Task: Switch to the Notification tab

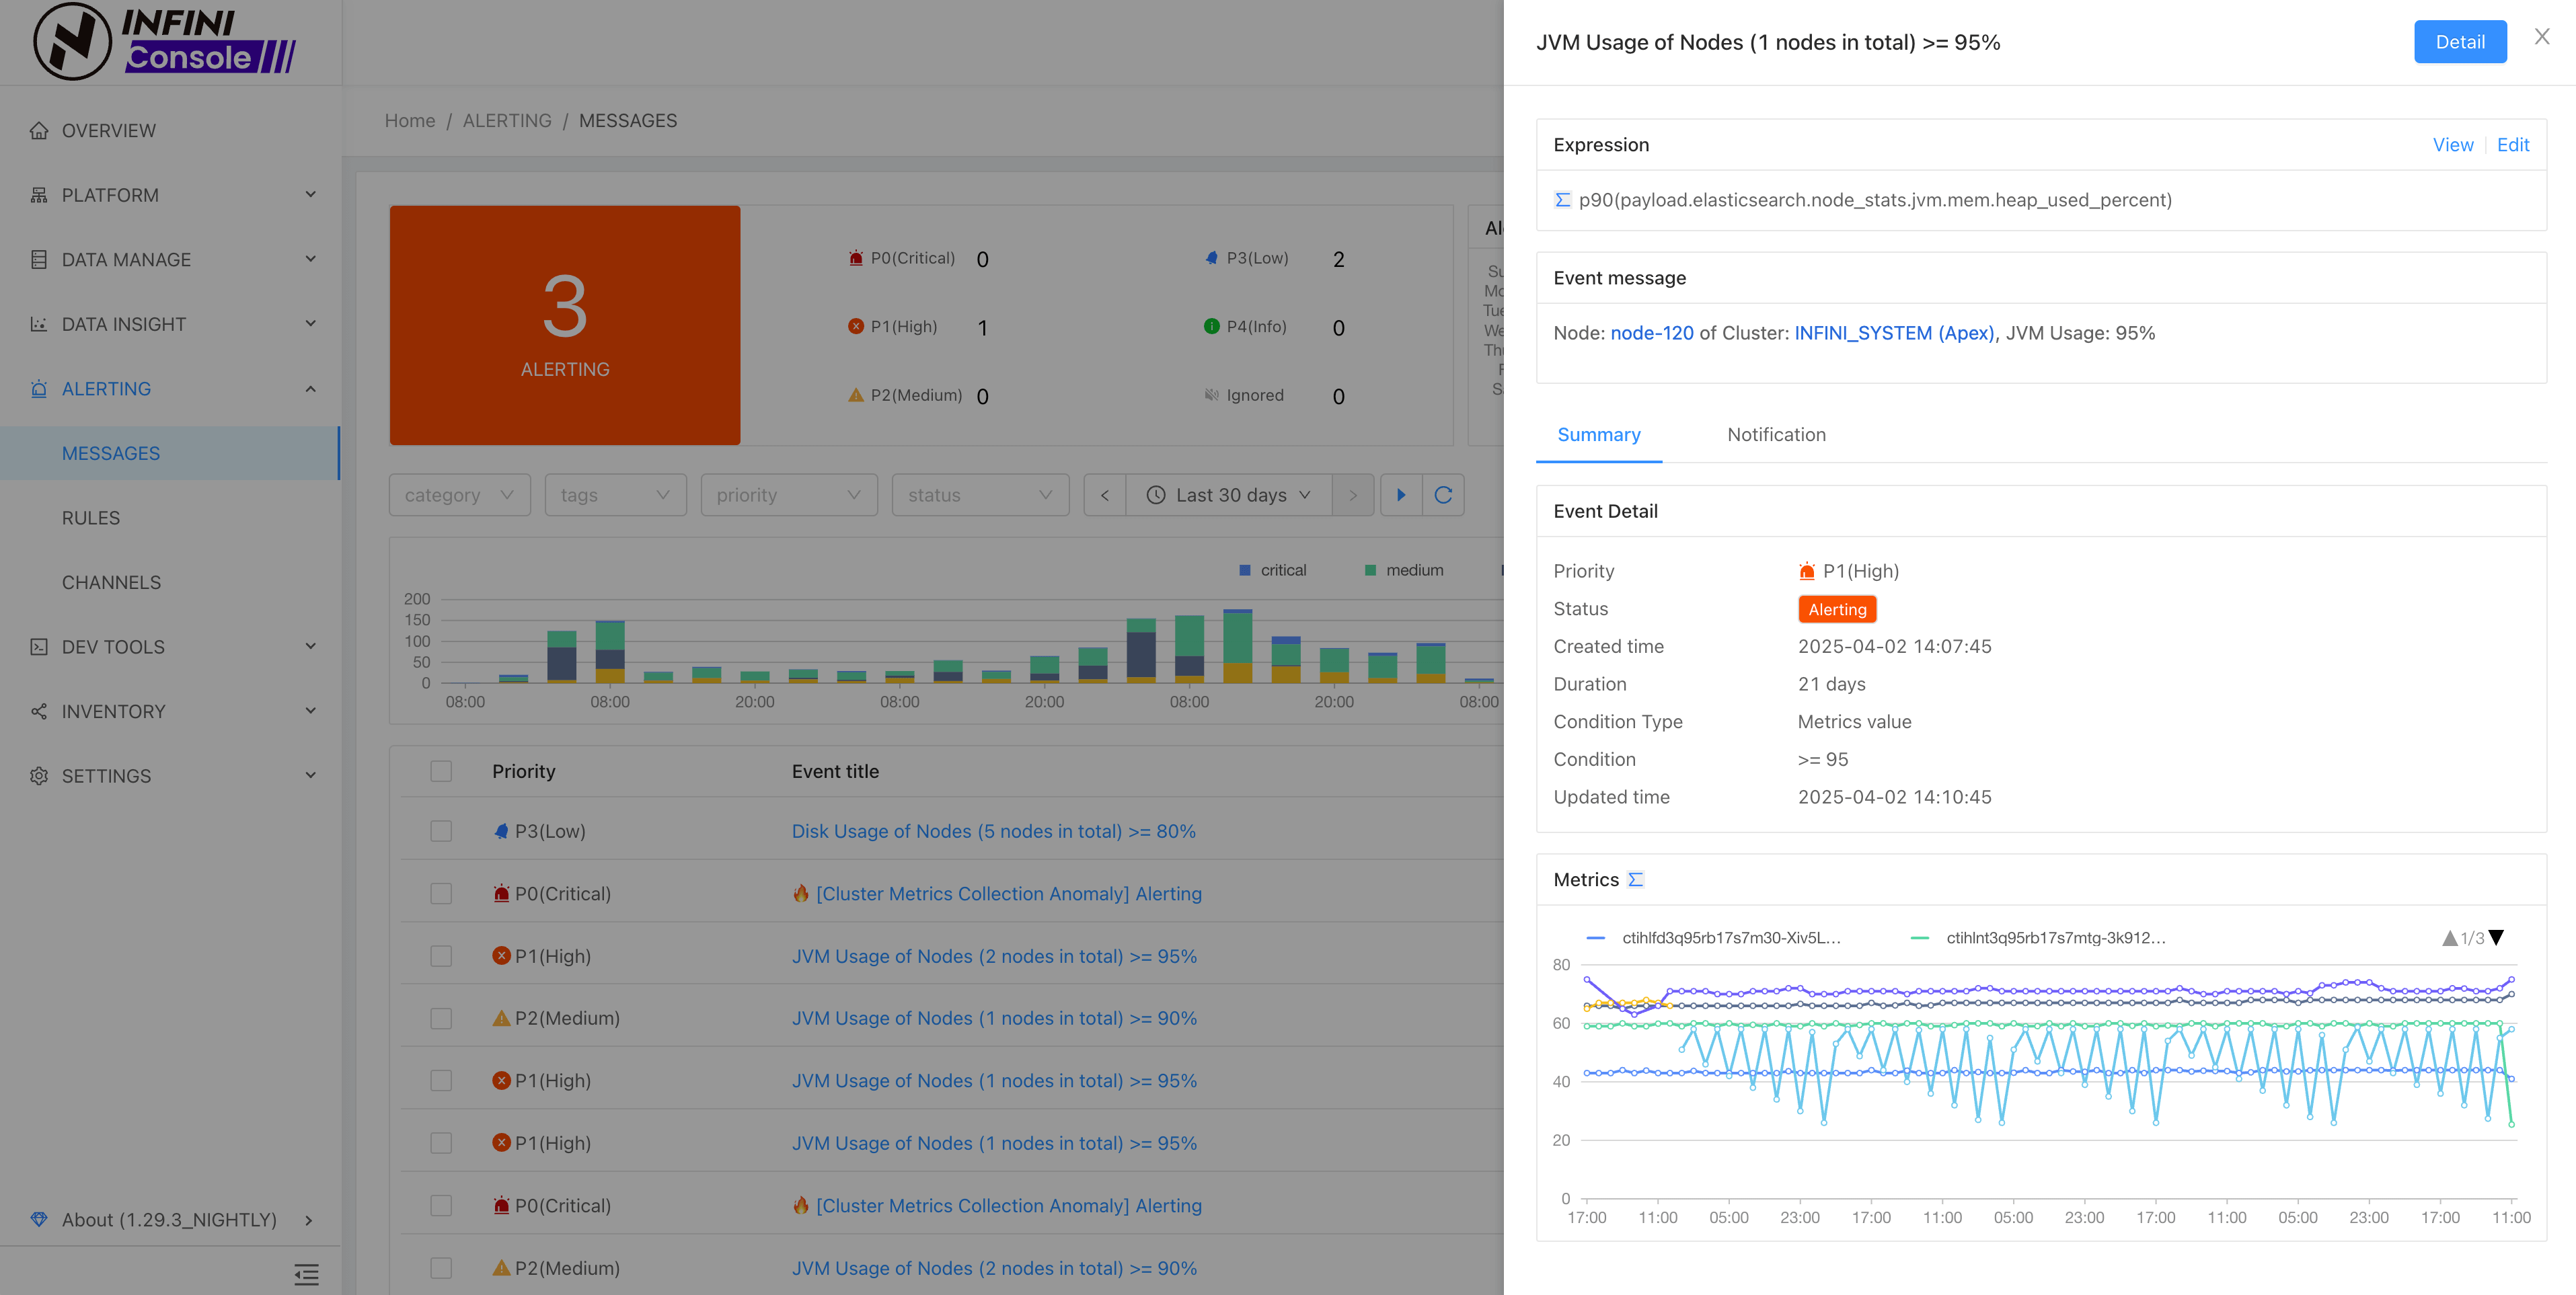Action: coord(1776,435)
